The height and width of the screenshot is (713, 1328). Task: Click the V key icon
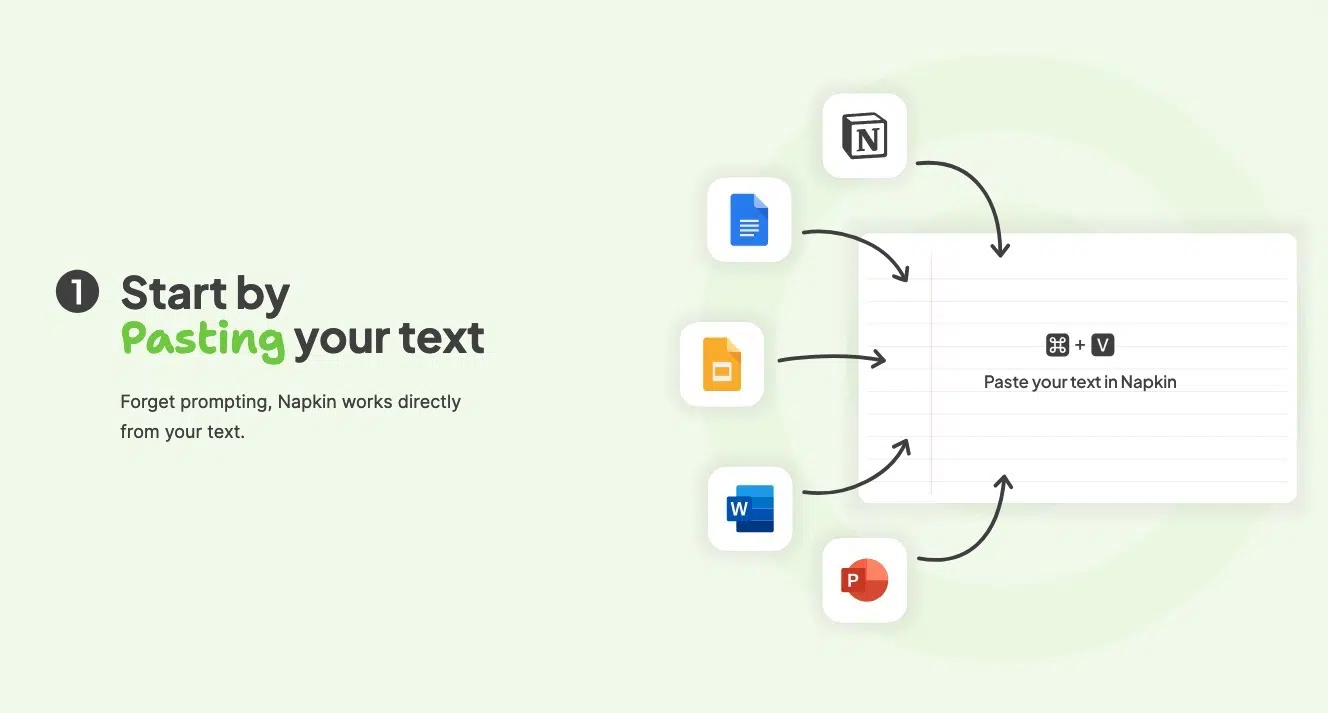[x=1102, y=345]
